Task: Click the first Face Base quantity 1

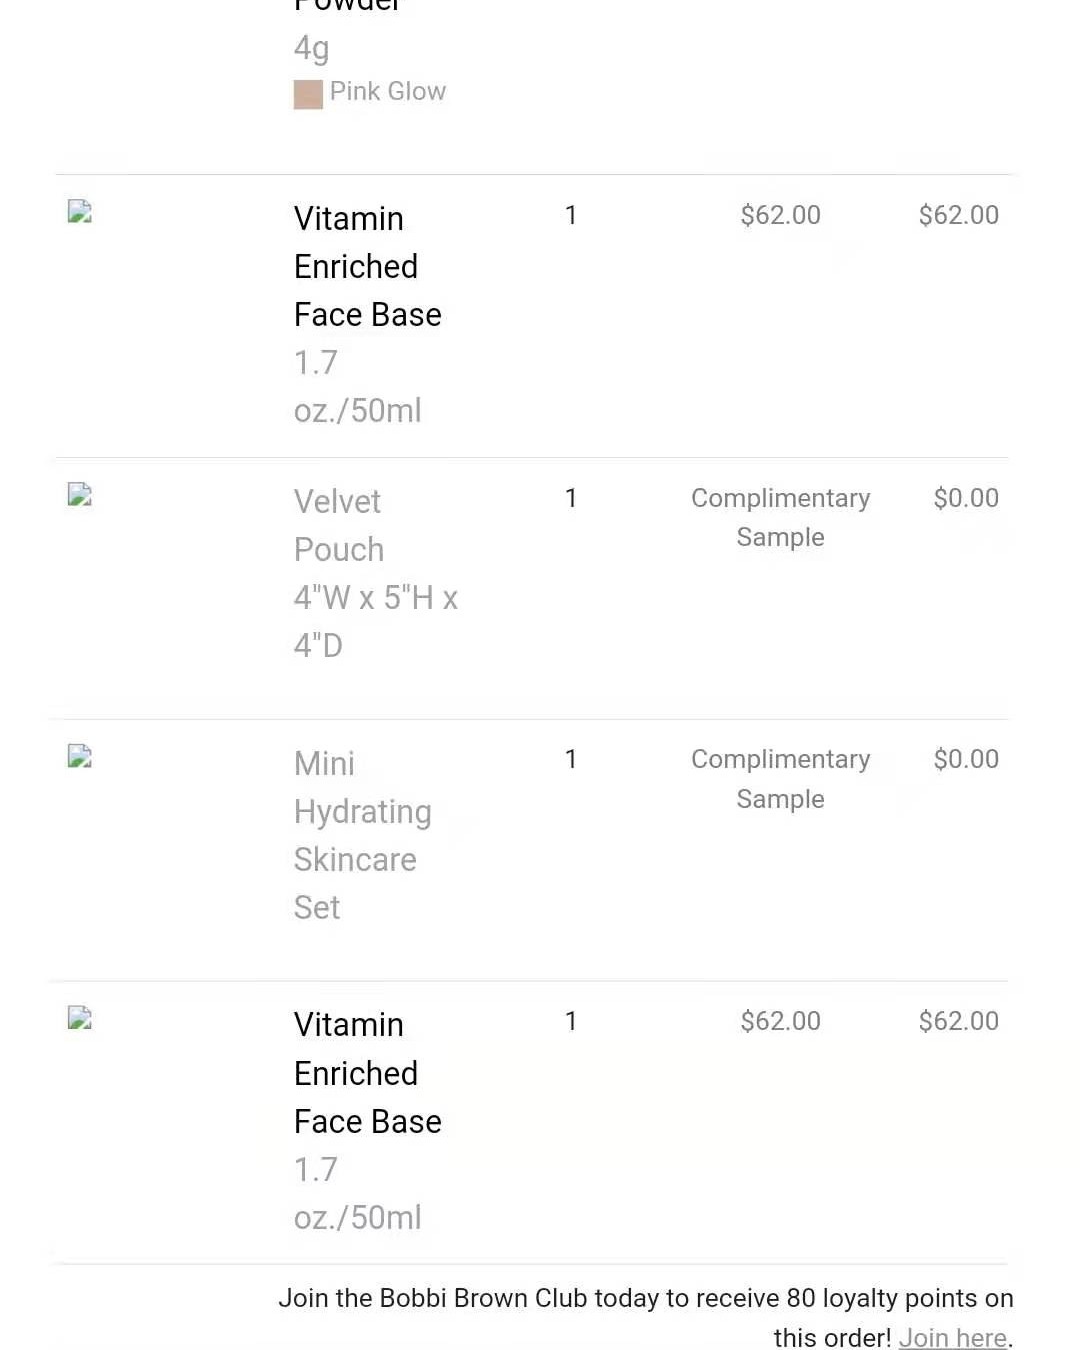Action: [571, 215]
